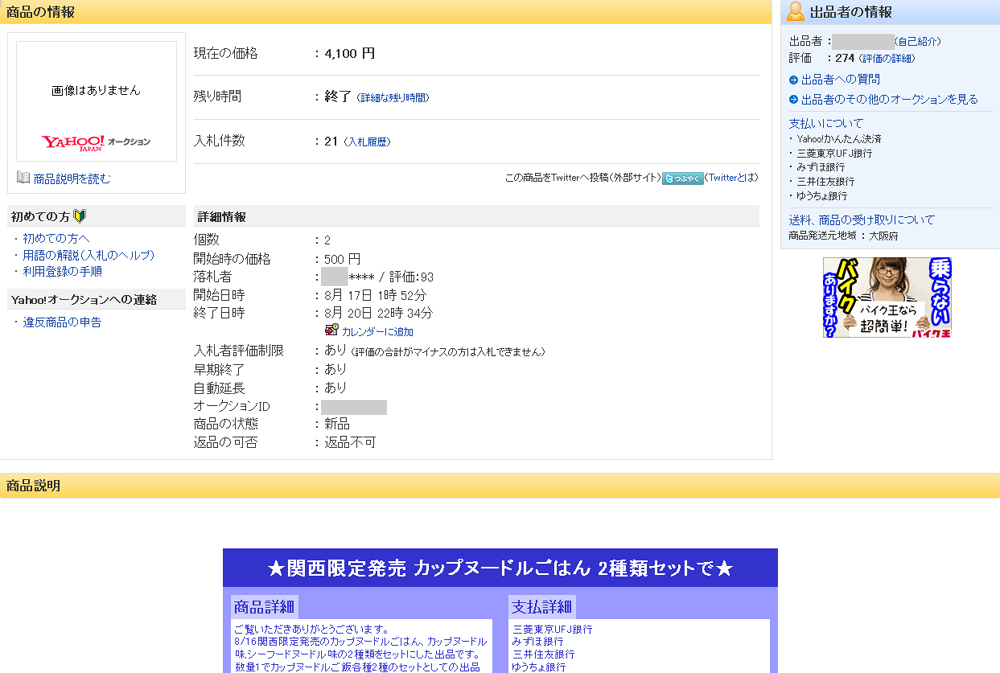Click 商品発送元地域 大阪府 text

pos(843,235)
